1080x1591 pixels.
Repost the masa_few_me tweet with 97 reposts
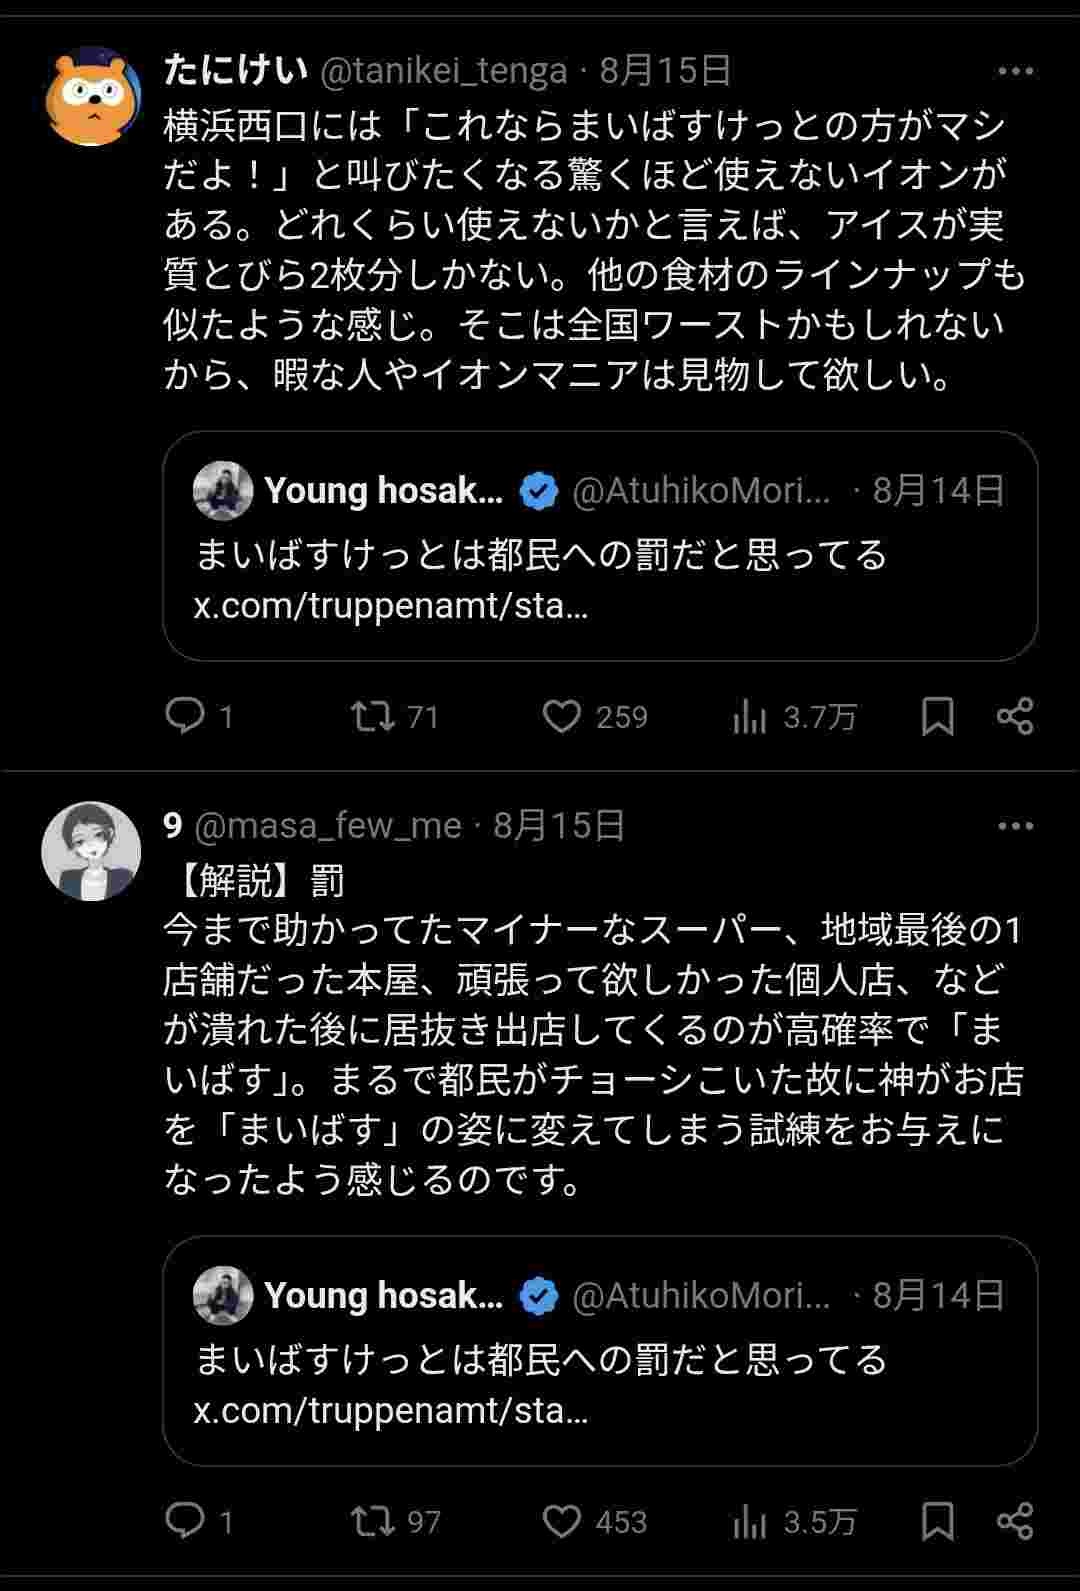click(373, 1521)
